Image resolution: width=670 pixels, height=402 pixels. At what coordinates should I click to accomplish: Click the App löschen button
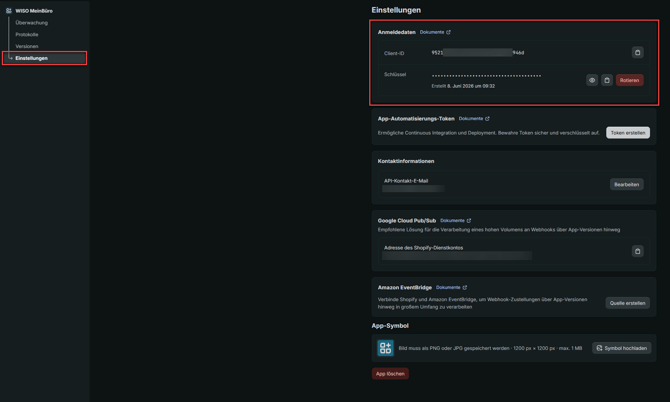pos(390,374)
